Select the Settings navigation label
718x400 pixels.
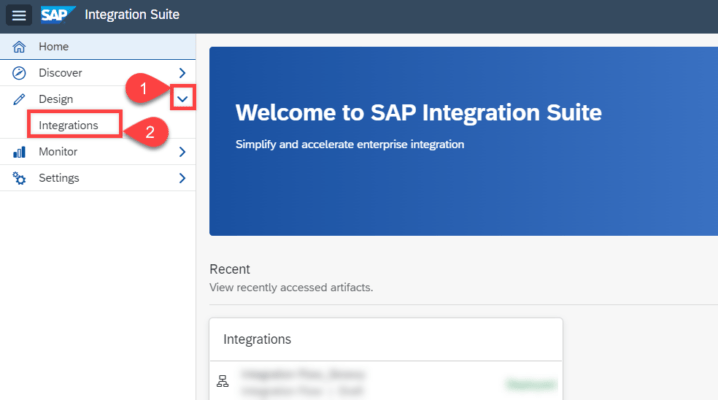pyautogui.click(x=59, y=178)
